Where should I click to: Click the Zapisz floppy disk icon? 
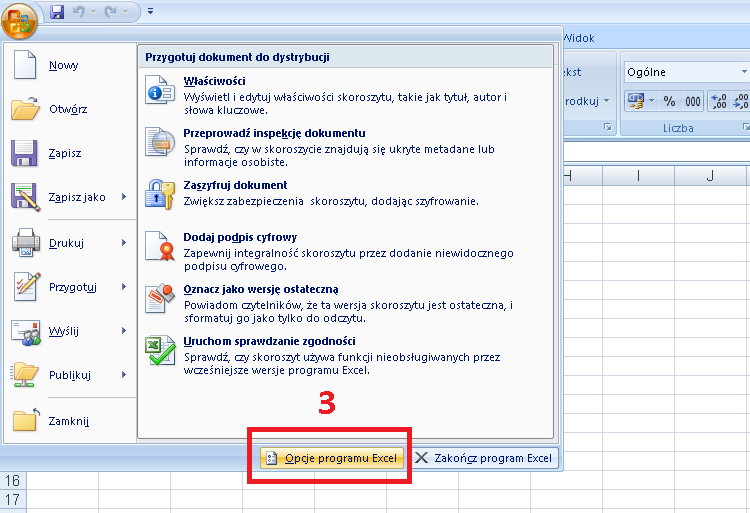coord(24,153)
